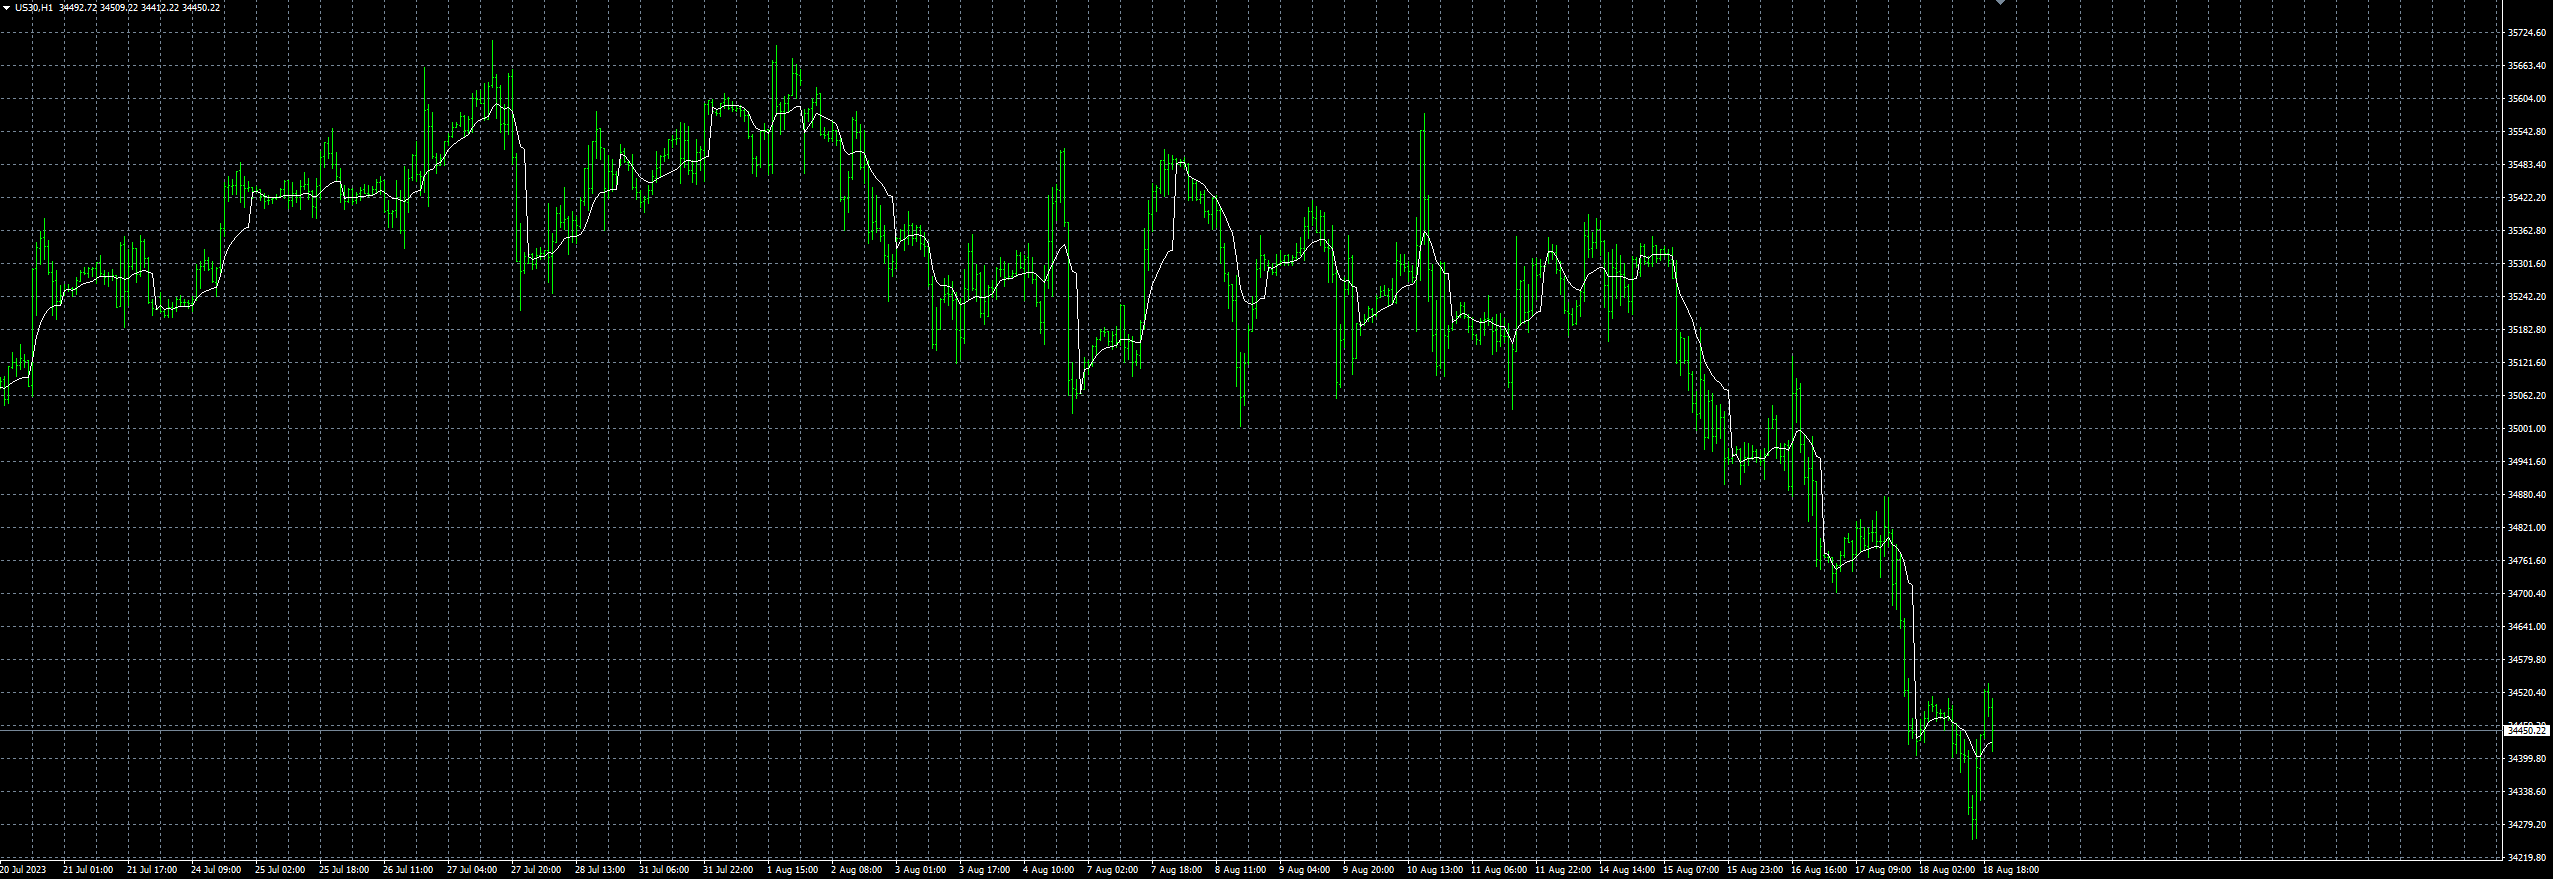Click price scale value 34761.60

2526,561
